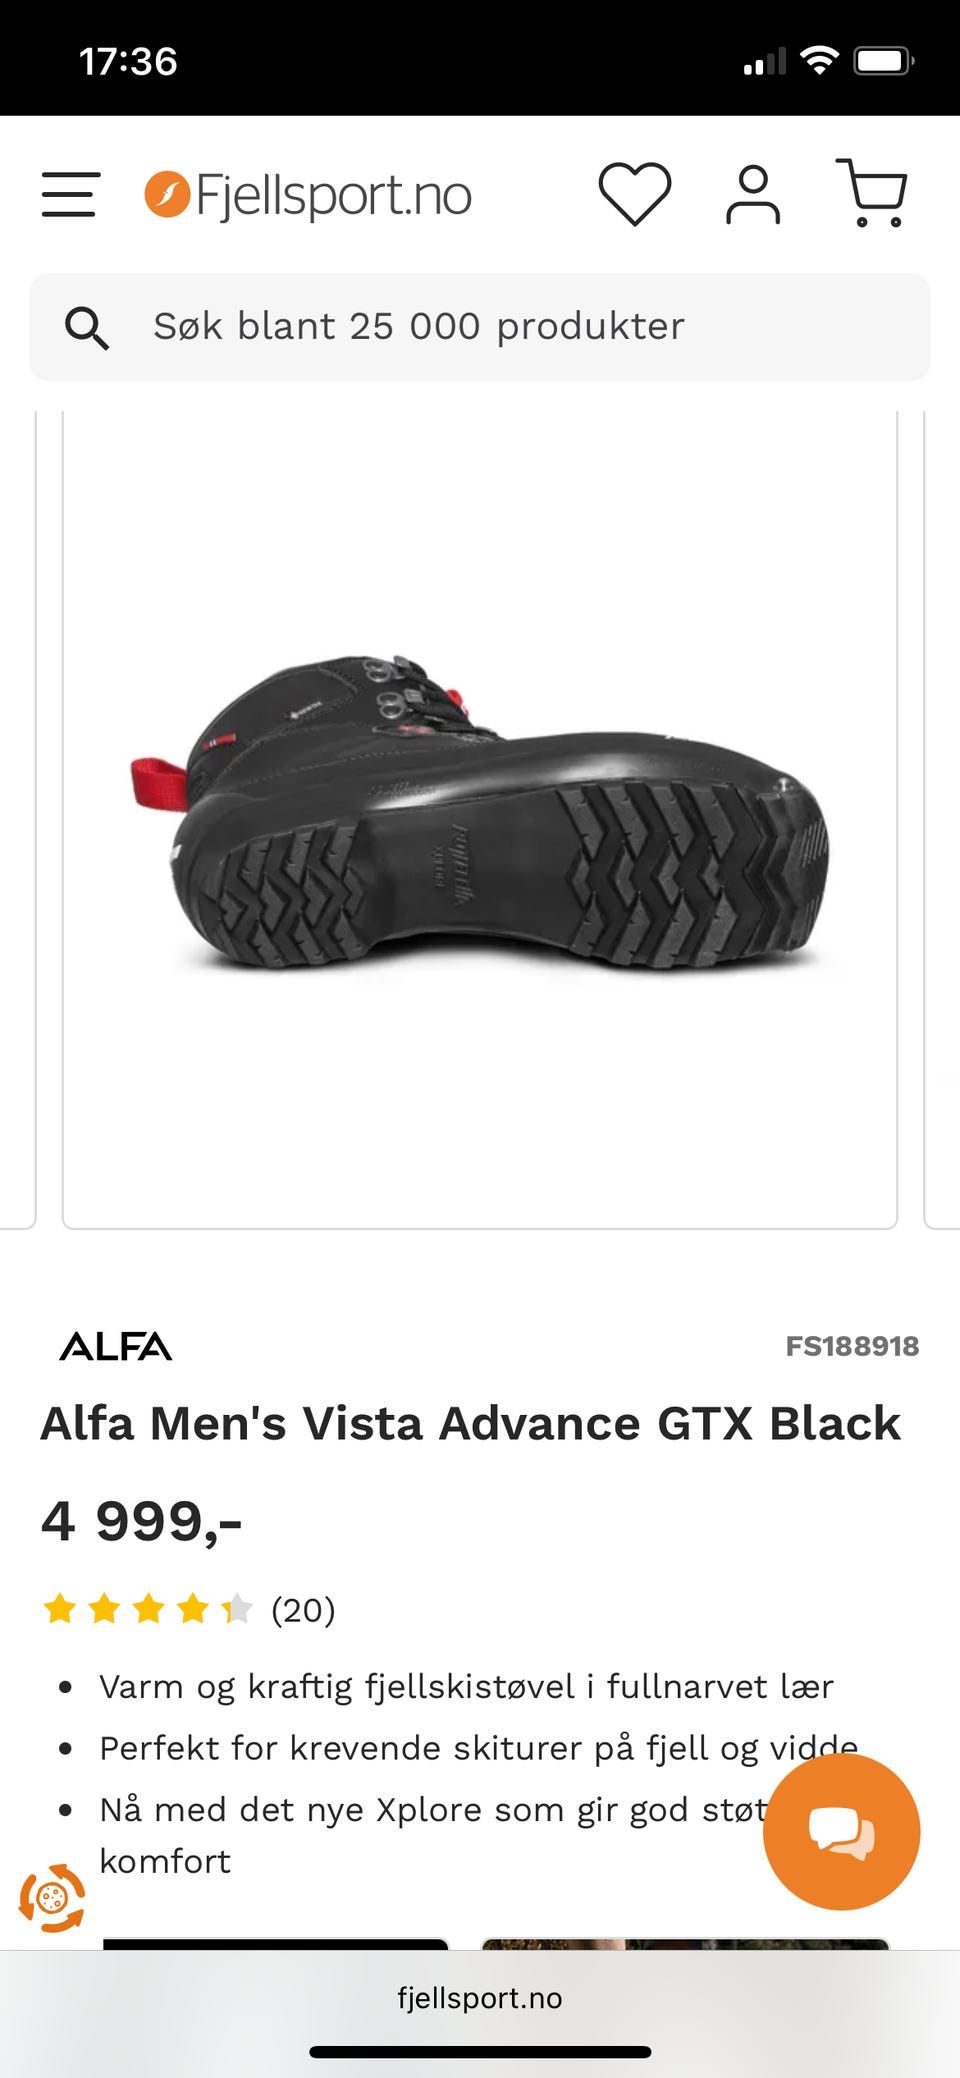Tap the previous image card edge
Image resolution: width=960 pixels, height=2078 pixels.
coord(18,818)
